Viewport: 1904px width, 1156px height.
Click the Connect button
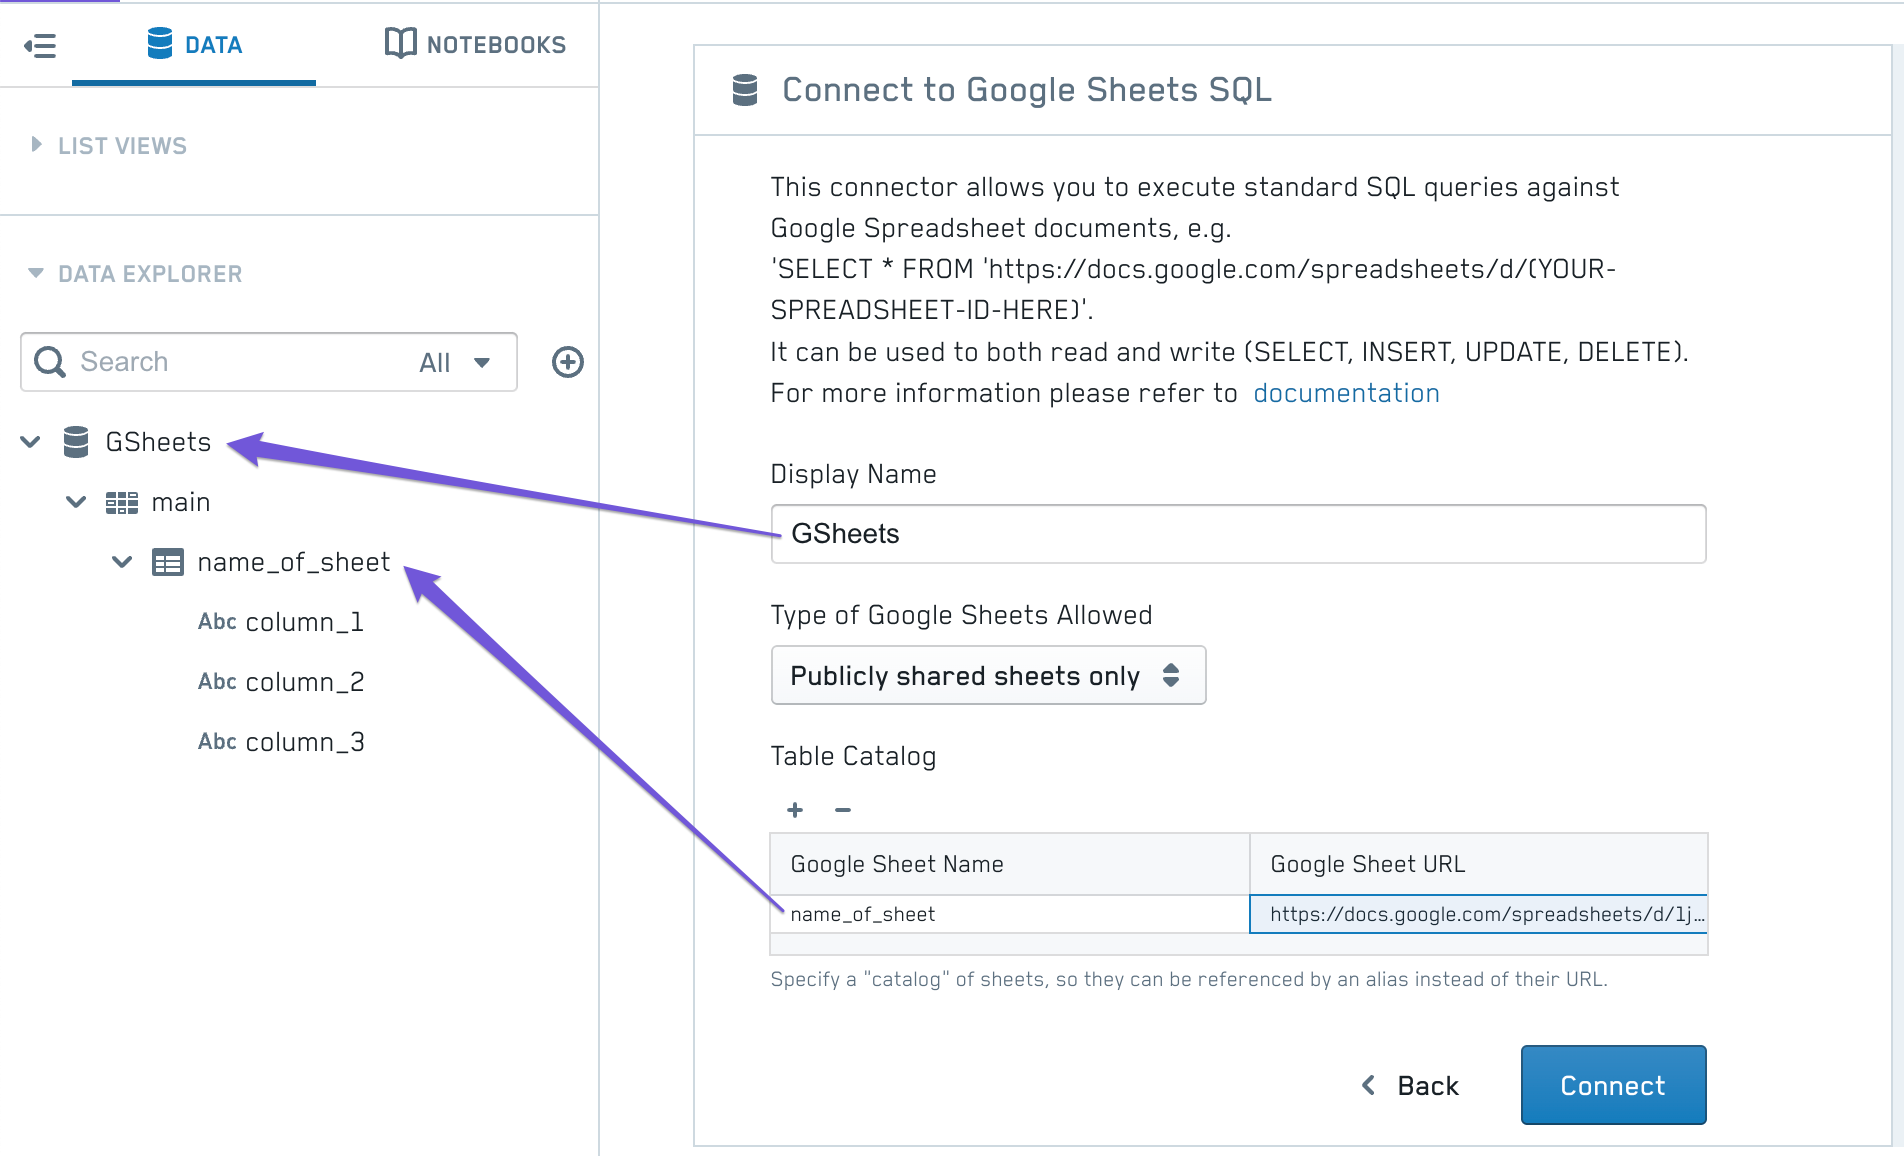[1612, 1085]
